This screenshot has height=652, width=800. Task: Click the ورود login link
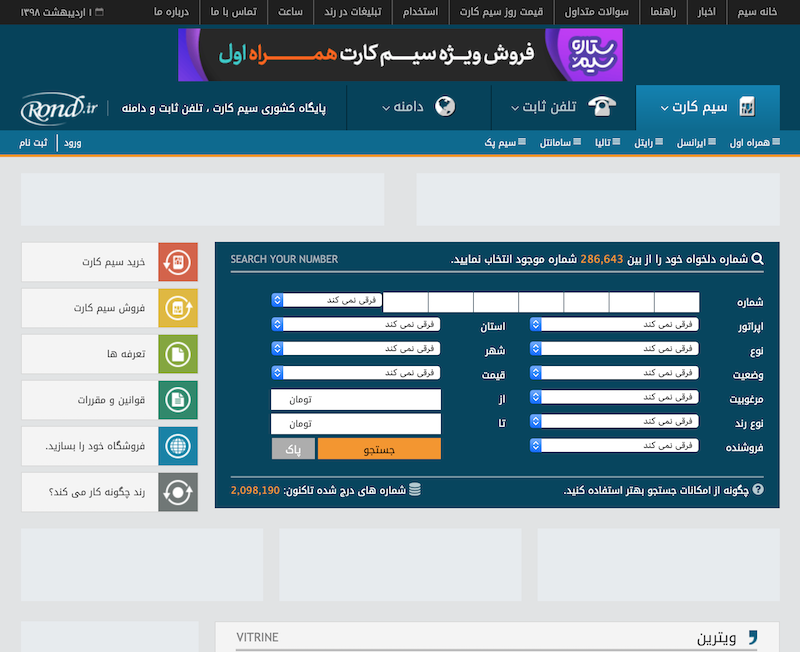tap(72, 143)
